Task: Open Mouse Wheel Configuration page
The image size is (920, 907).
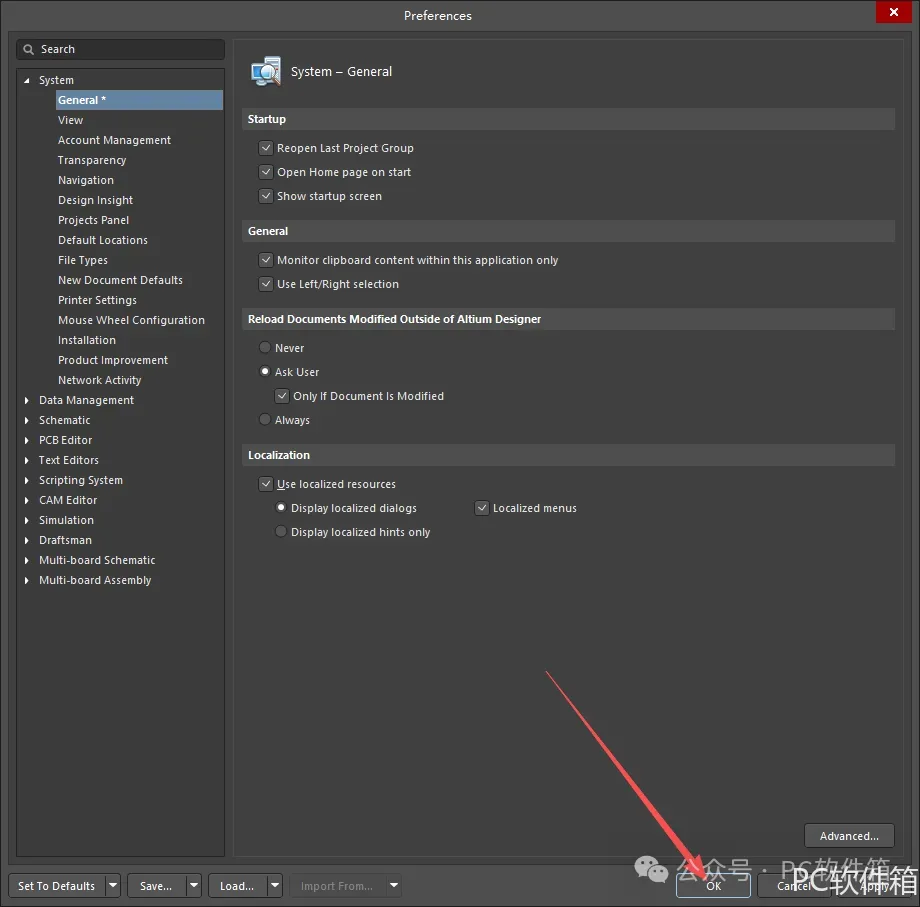Action: (131, 320)
